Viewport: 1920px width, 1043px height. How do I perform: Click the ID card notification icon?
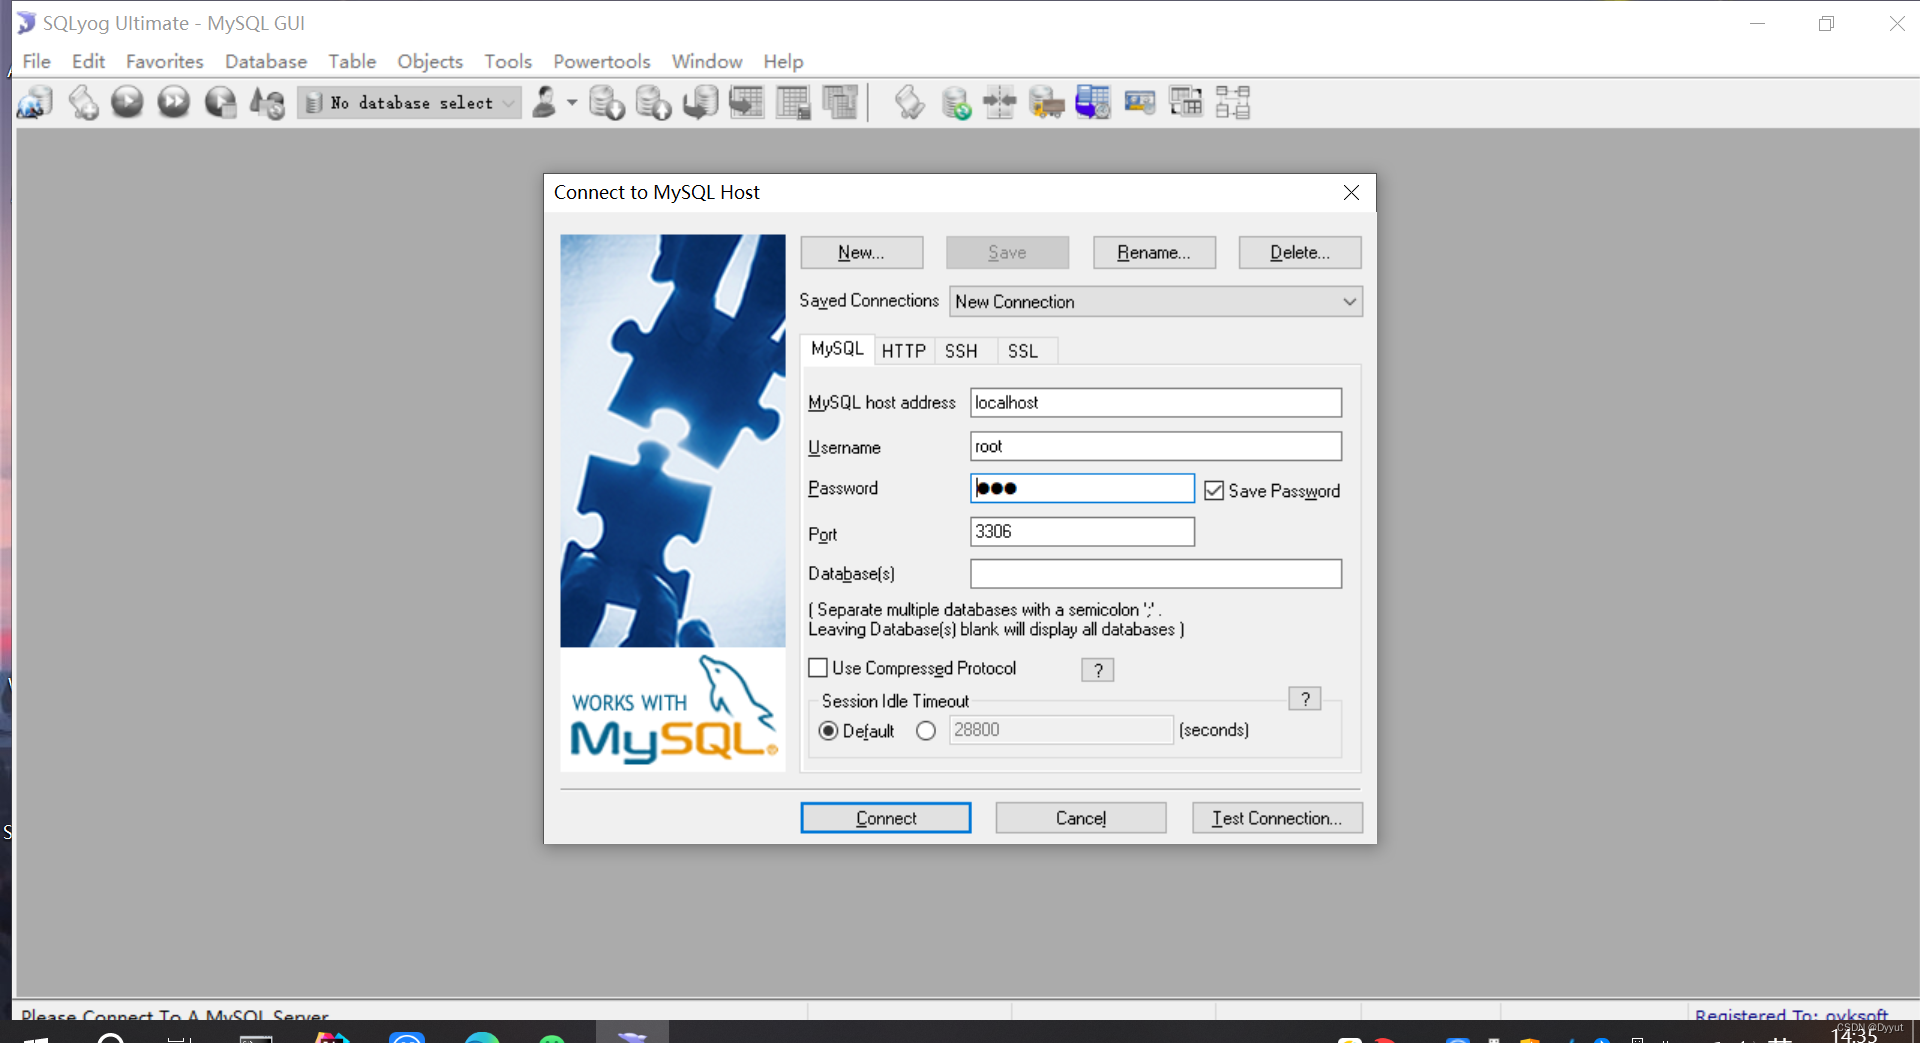tap(1139, 102)
